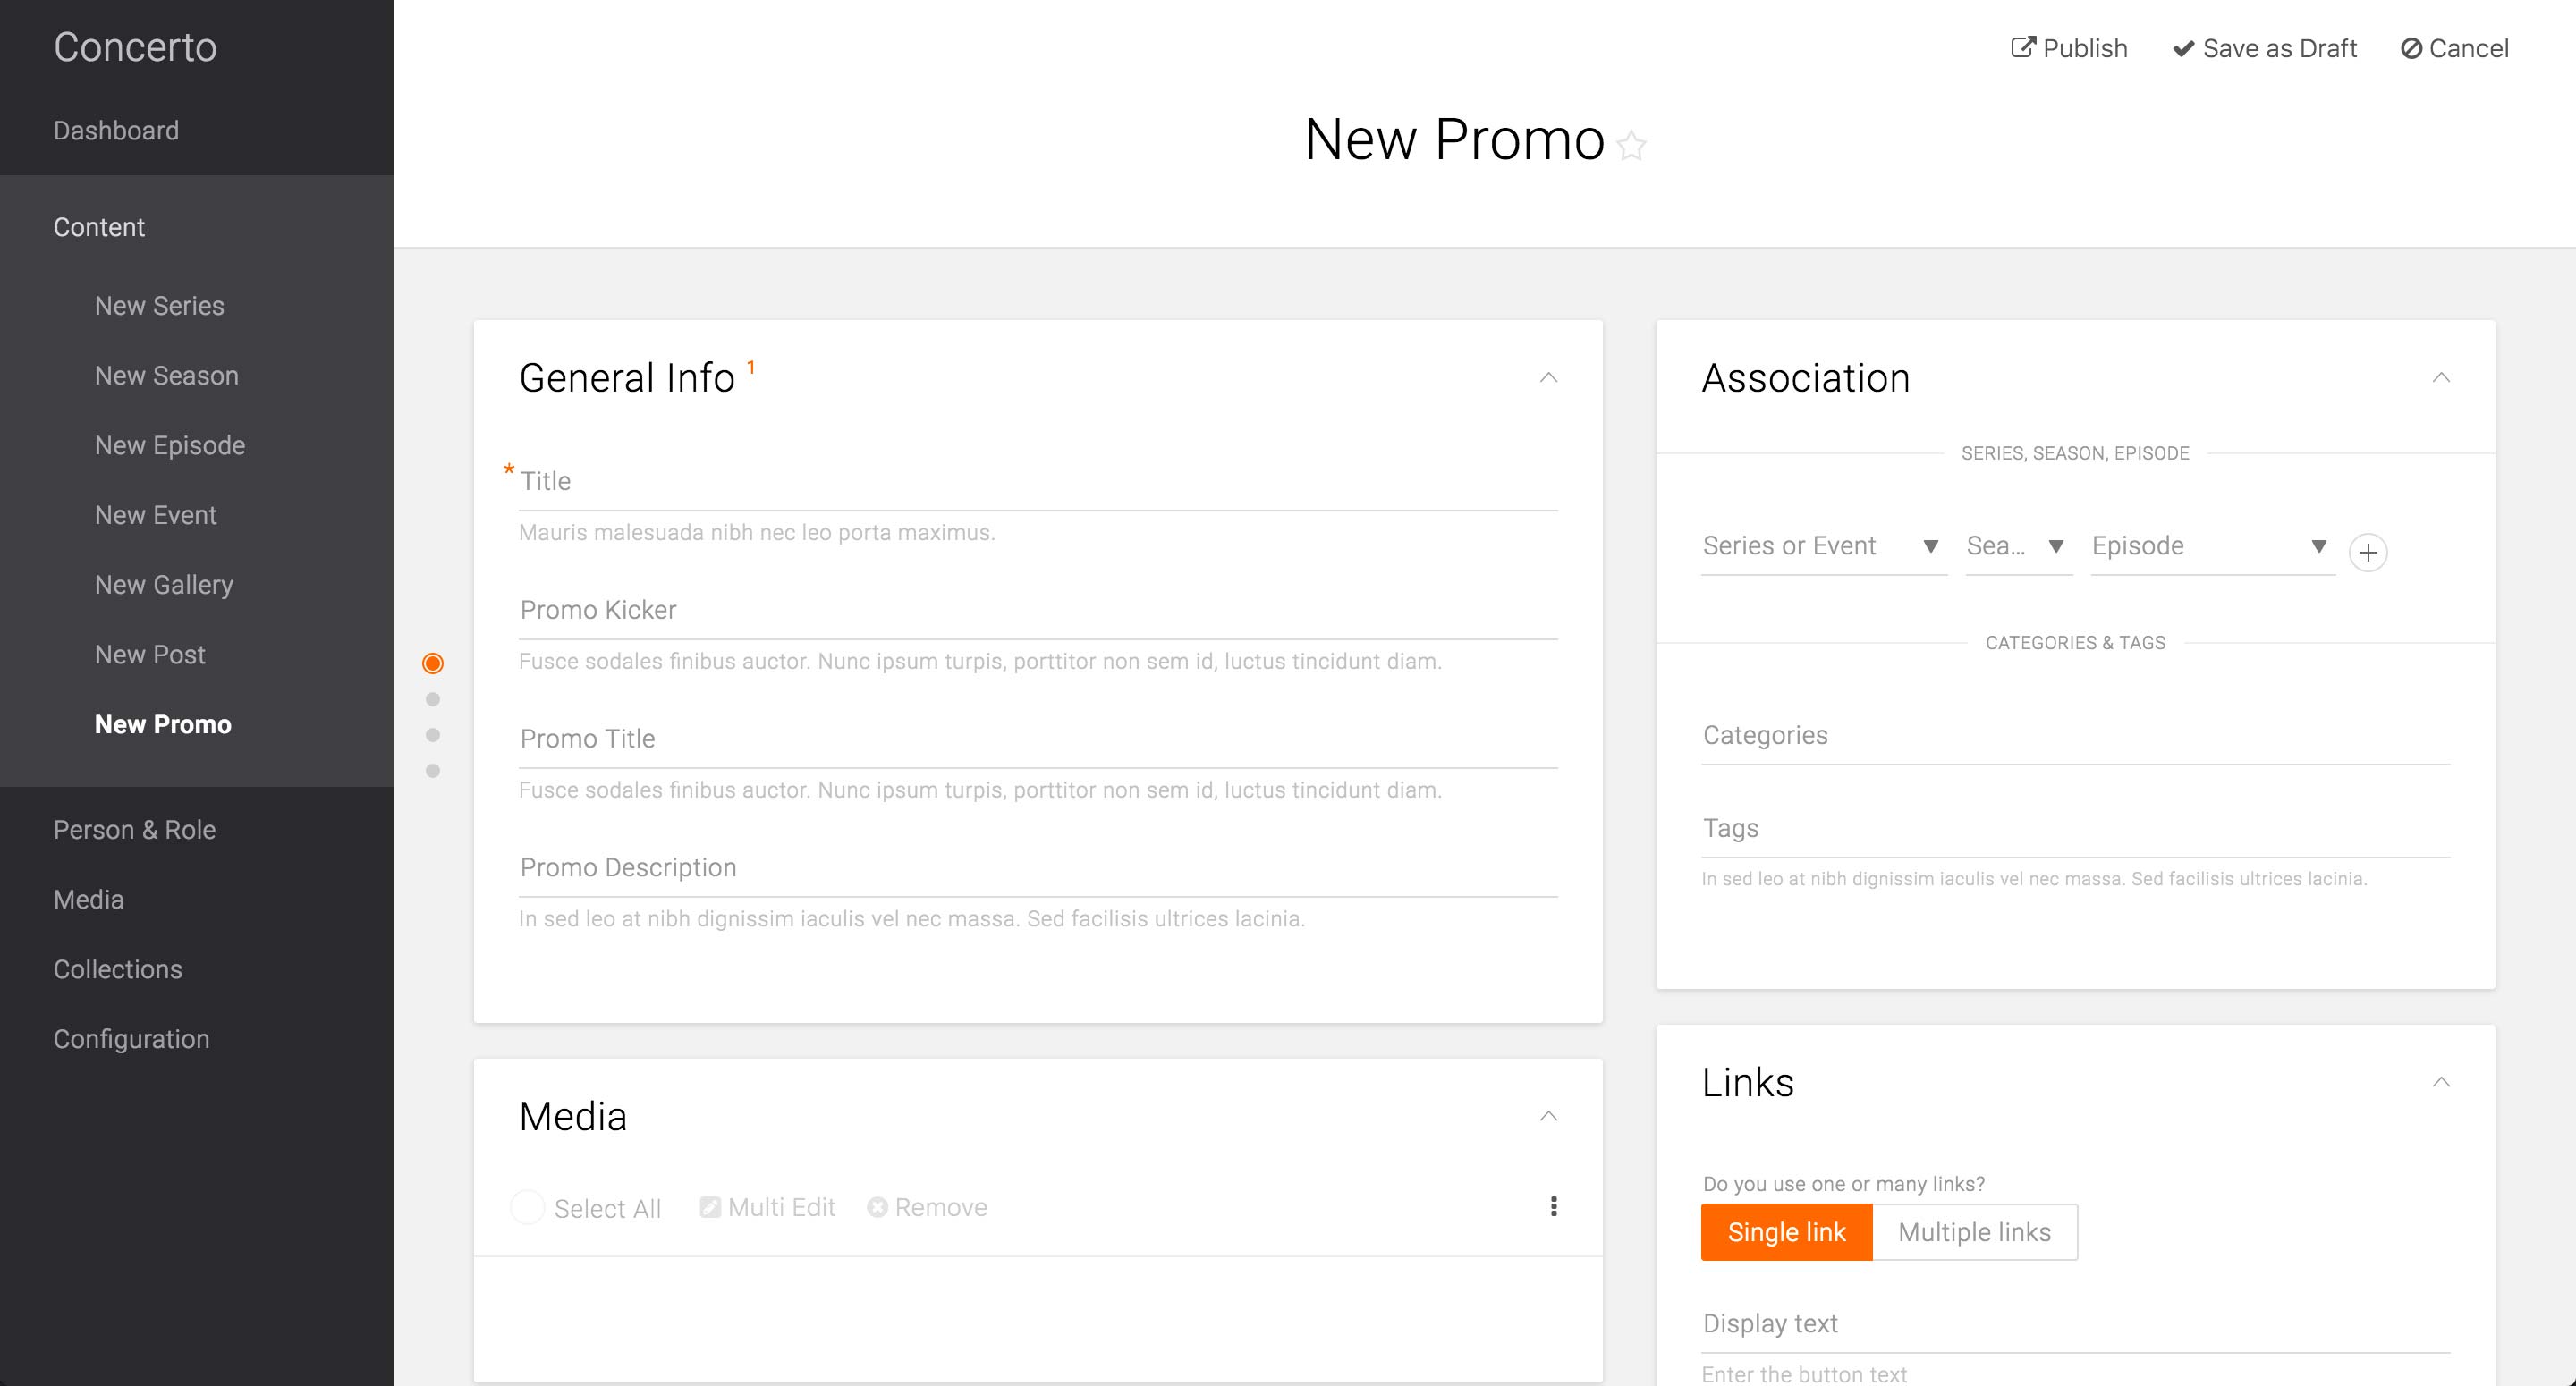Go to Collections in the sidebar
Viewport: 2576px width, 1386px height.
tap(118, 969)
